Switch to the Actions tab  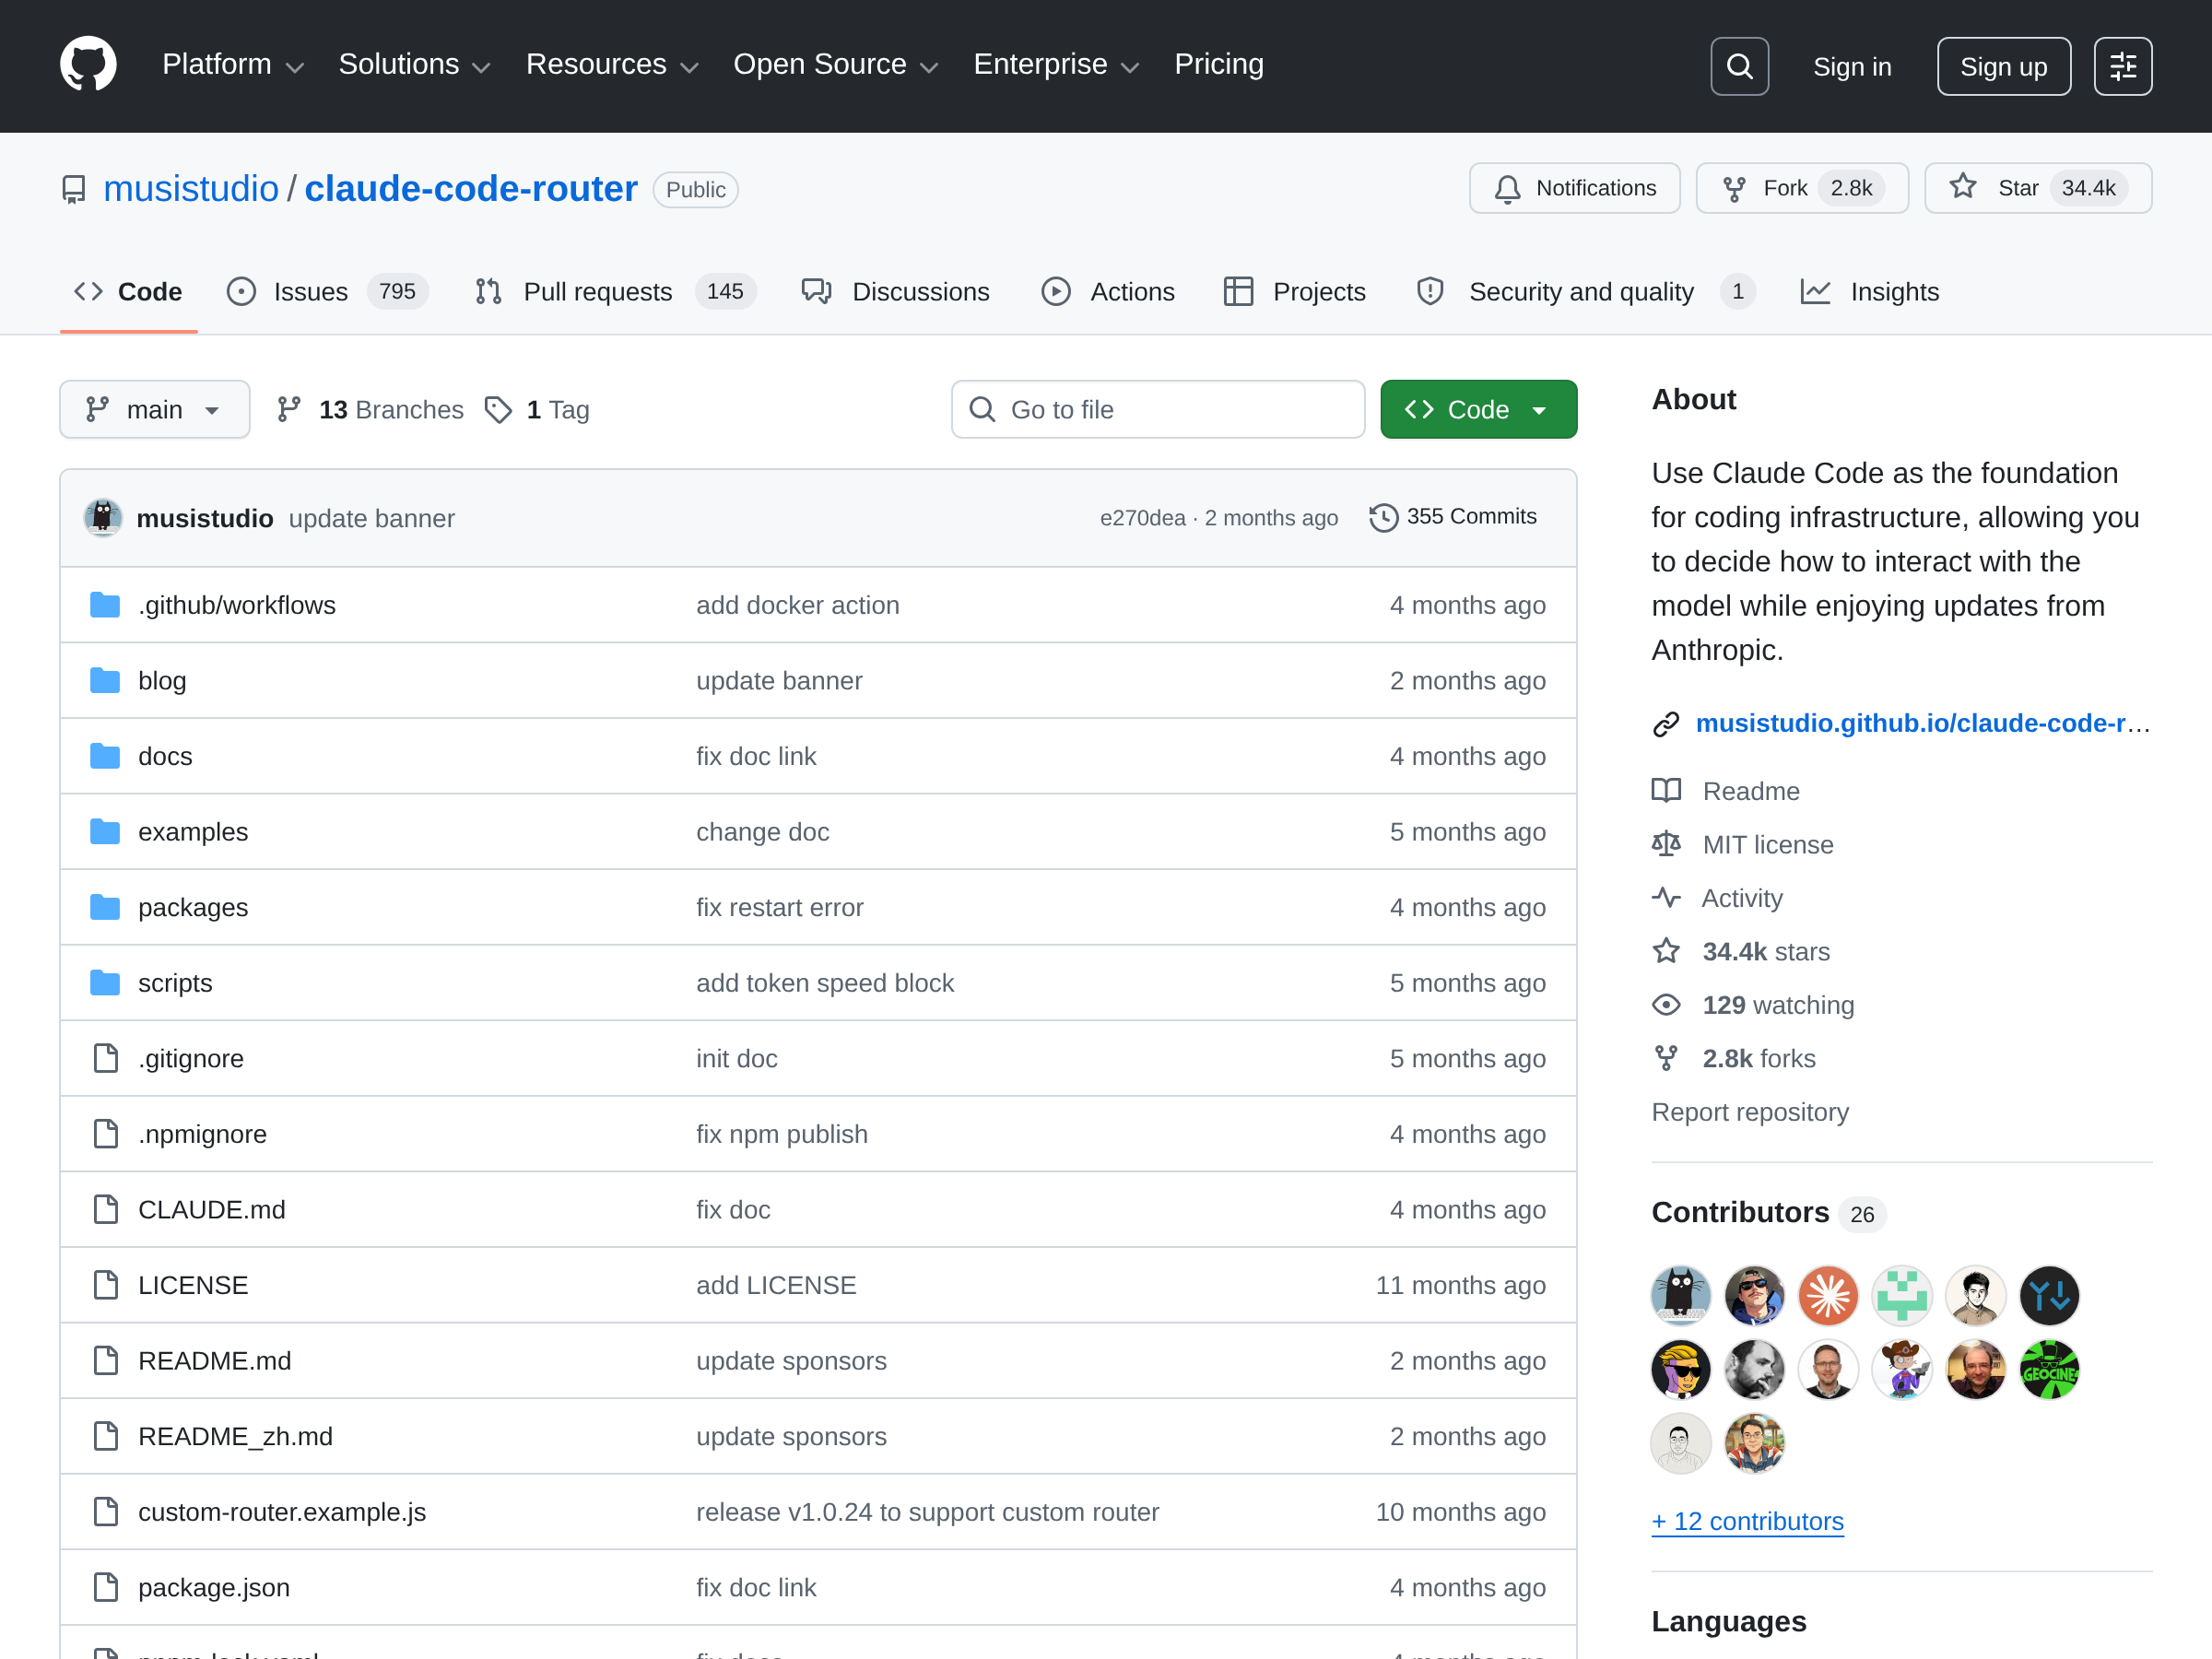pos(1108,292)
